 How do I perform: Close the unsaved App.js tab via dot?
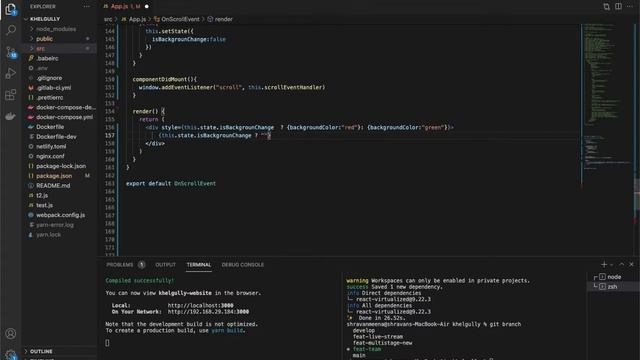pos(147,7)
